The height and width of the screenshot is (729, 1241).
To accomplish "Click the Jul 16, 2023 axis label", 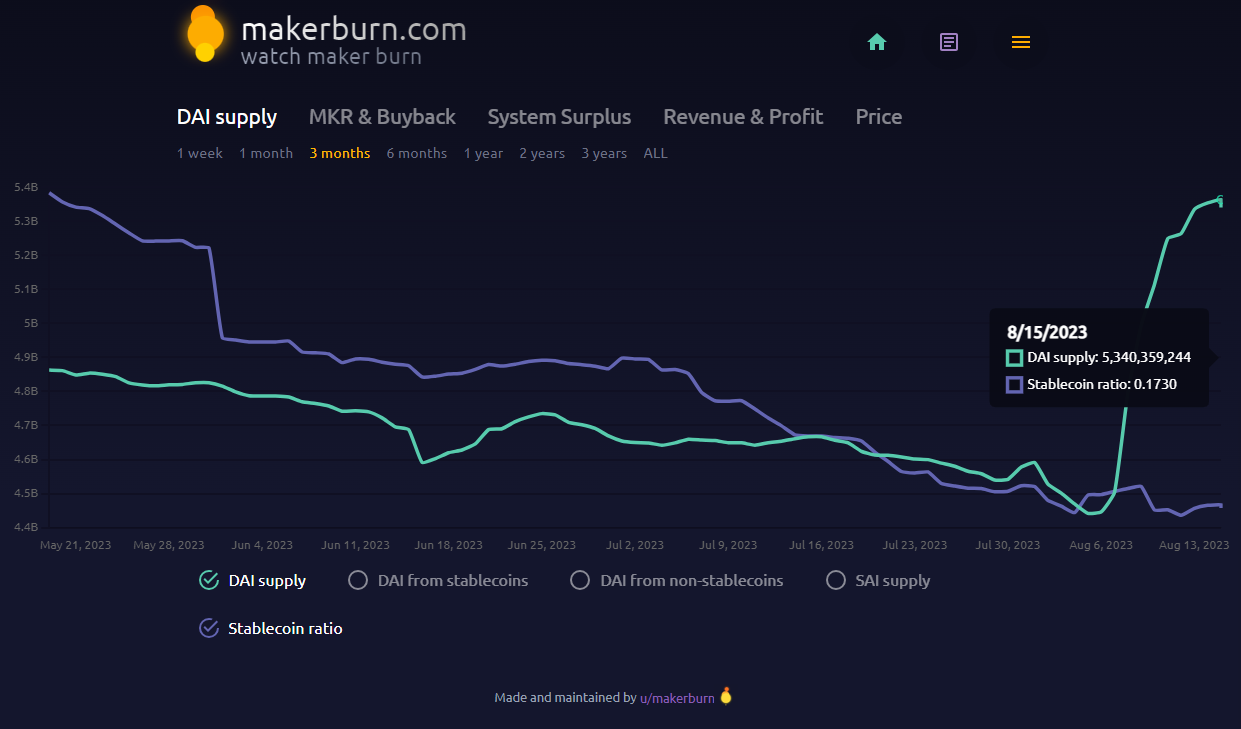I will pos(822,545).
